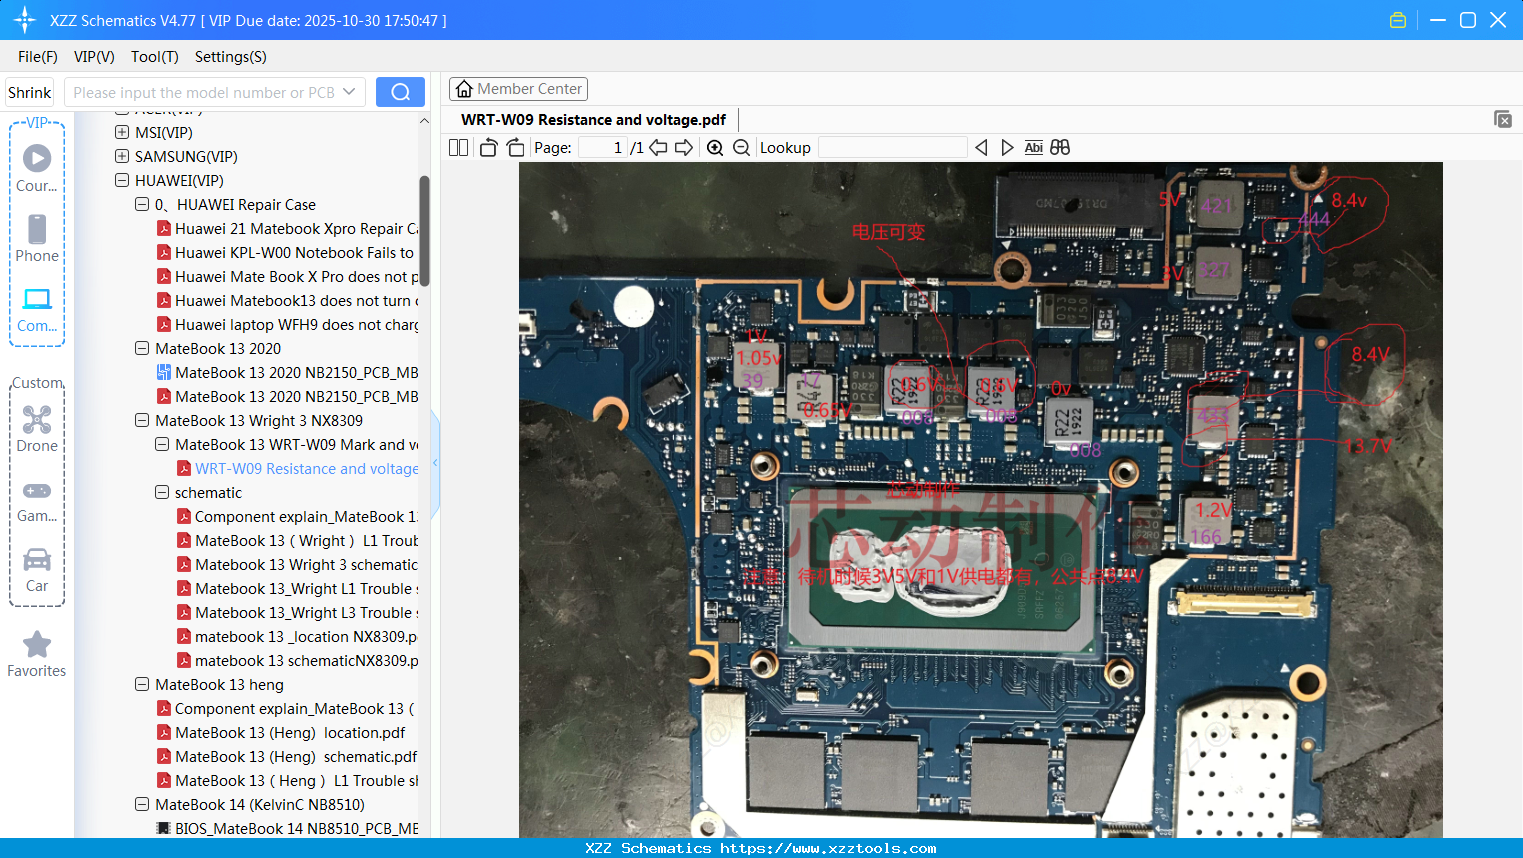
Task: Click inside the Lookup text field
Action: [x=892, y=148]
